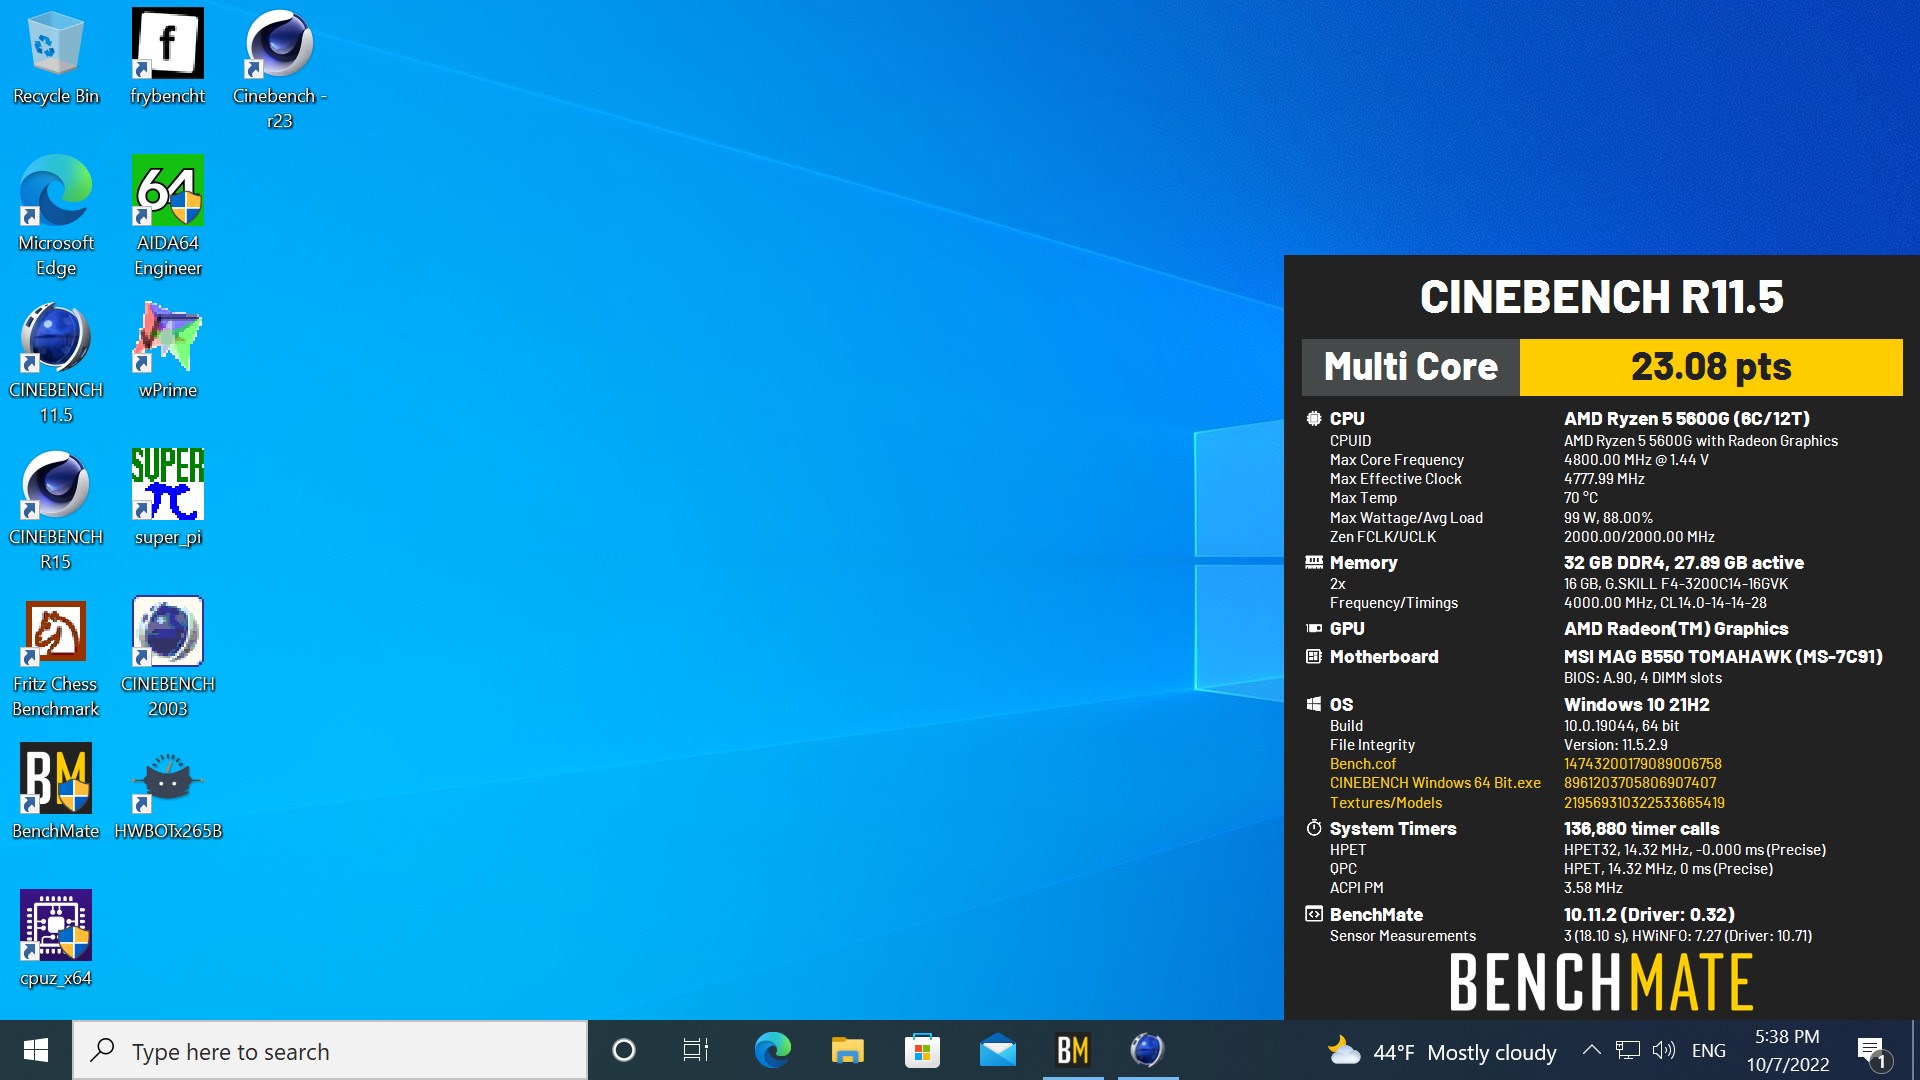Screen dimensions: 1920x1080
Task: Switch to BenchMate in the taskbar
Action: 1073,1050
